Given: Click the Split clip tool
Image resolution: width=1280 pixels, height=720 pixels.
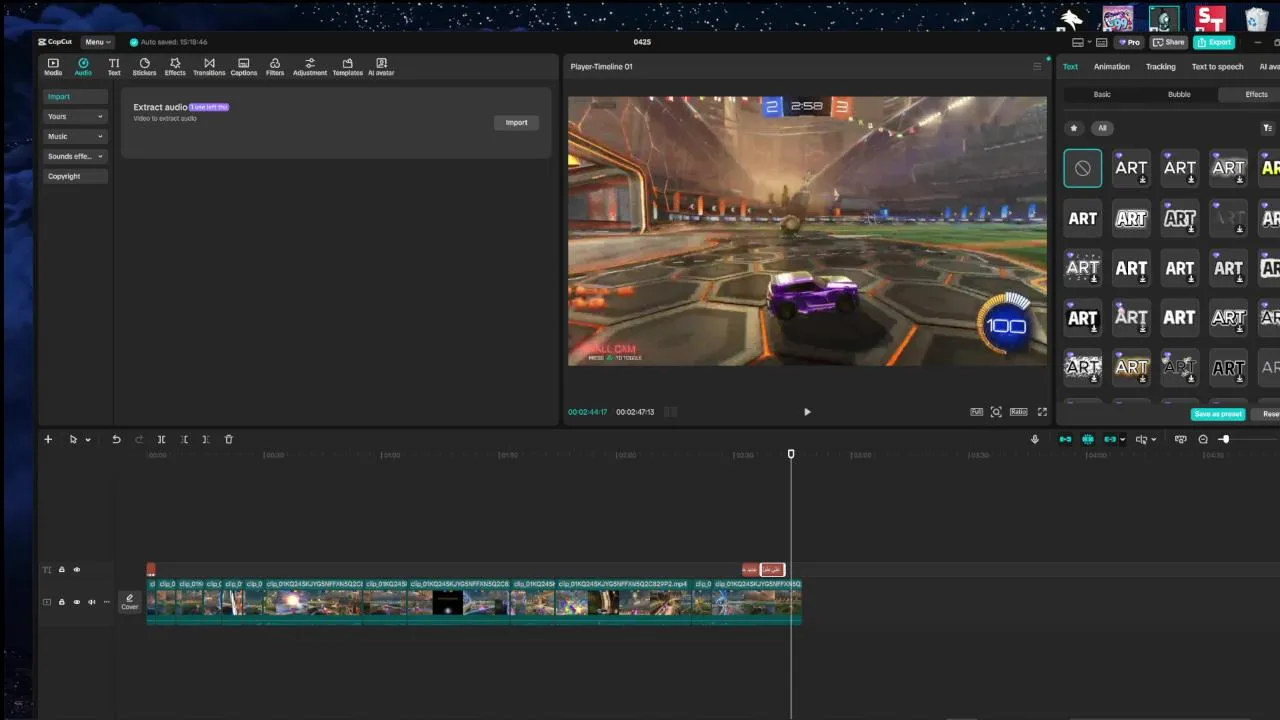Looking at the screenshot, I should (161, 439).
